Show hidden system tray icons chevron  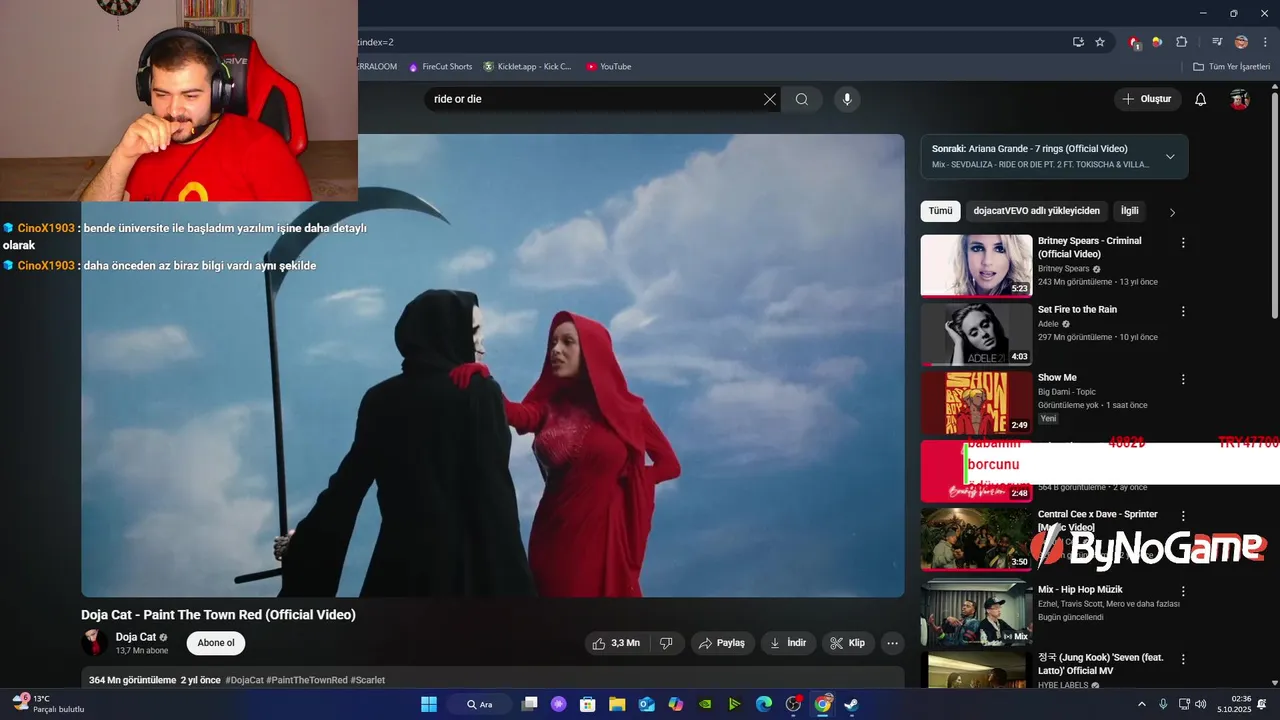(1142, 704)
